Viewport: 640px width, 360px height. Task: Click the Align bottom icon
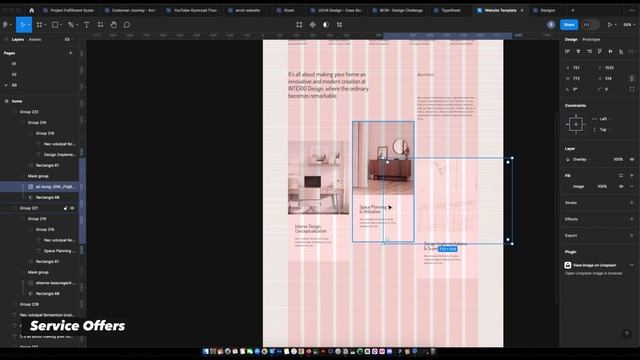(621, 51)
